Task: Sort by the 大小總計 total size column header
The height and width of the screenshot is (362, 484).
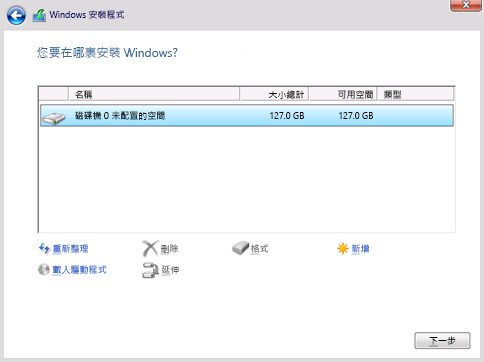Action: pyautogui.click(x=274, y=94)
